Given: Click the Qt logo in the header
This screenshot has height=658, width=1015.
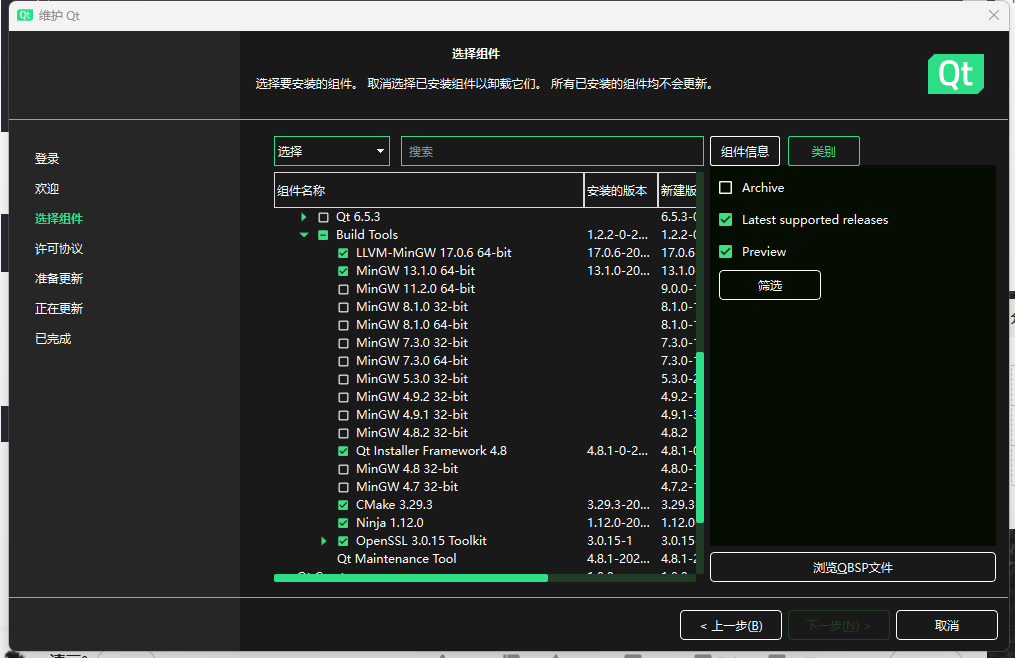Looking at the screenshot, I should [x=956, y=74].
